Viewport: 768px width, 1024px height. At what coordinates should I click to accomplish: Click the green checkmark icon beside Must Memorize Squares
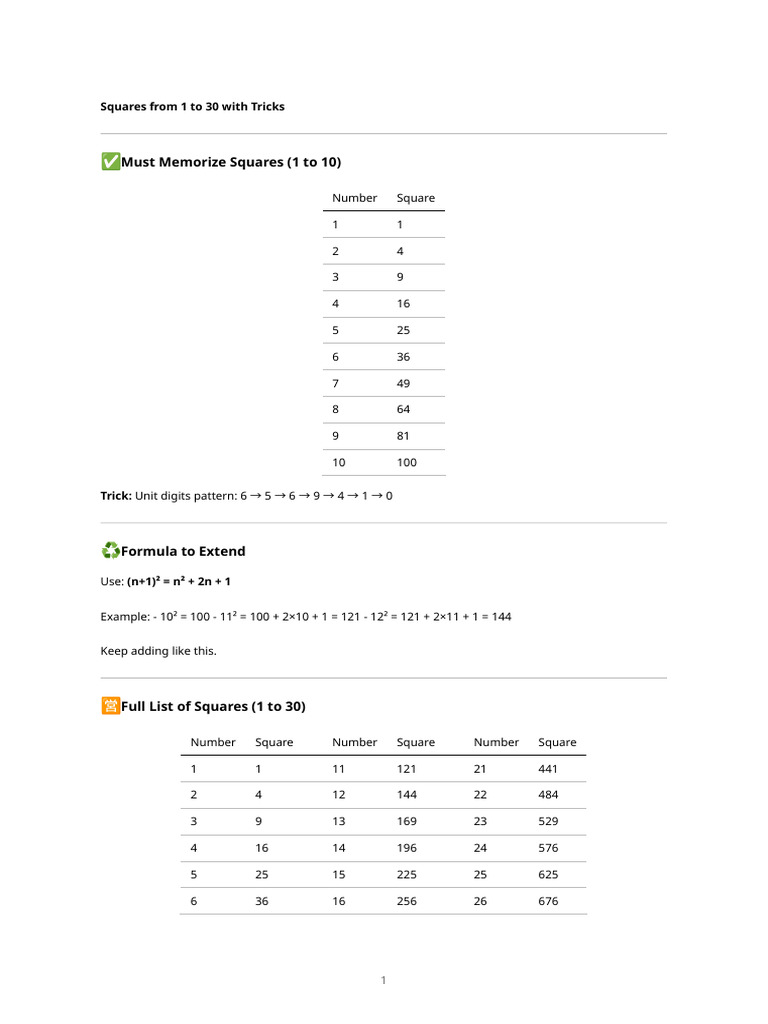[110, 162]
